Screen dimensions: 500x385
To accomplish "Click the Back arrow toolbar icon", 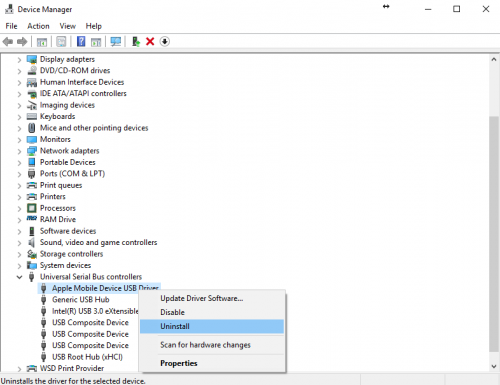I will 8,42.
